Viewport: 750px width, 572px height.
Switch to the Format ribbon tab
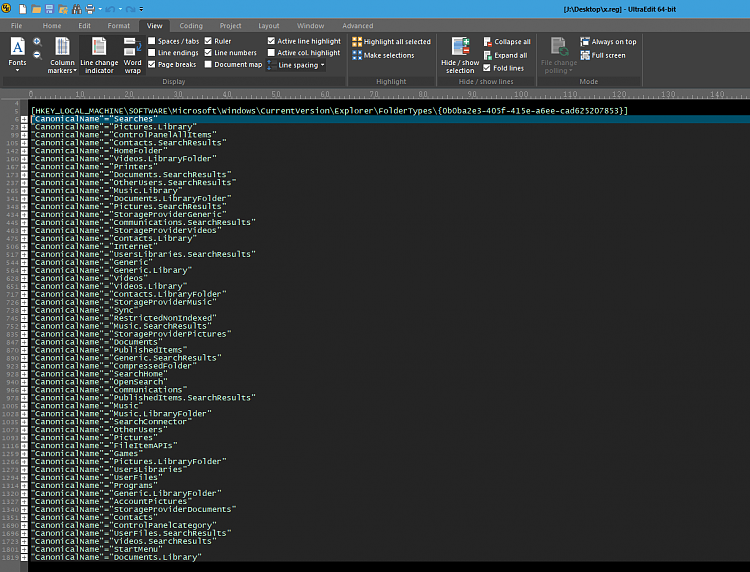119,26
